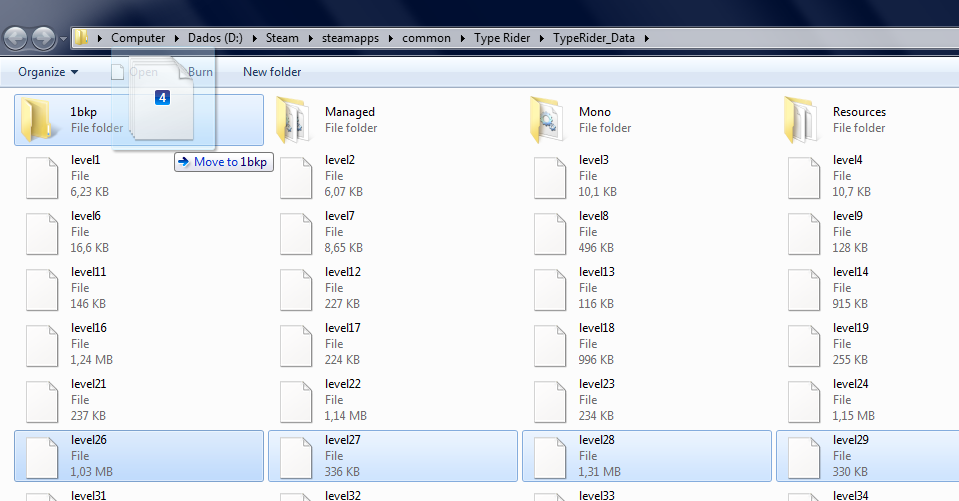Select the level2 file icon
959x501 pixels.
[296, 178]
